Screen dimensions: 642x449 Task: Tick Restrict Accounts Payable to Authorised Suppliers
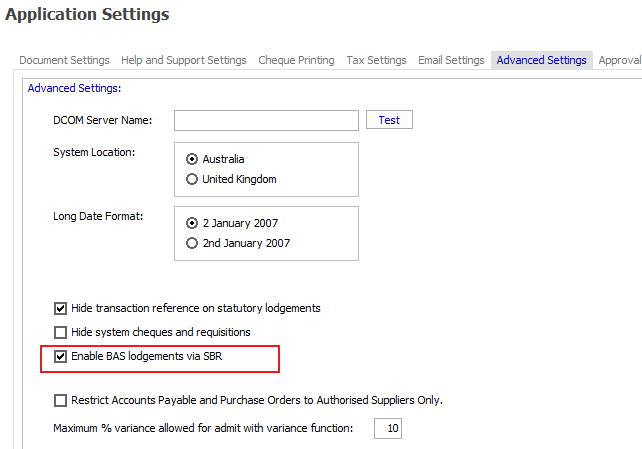point(61,400)
